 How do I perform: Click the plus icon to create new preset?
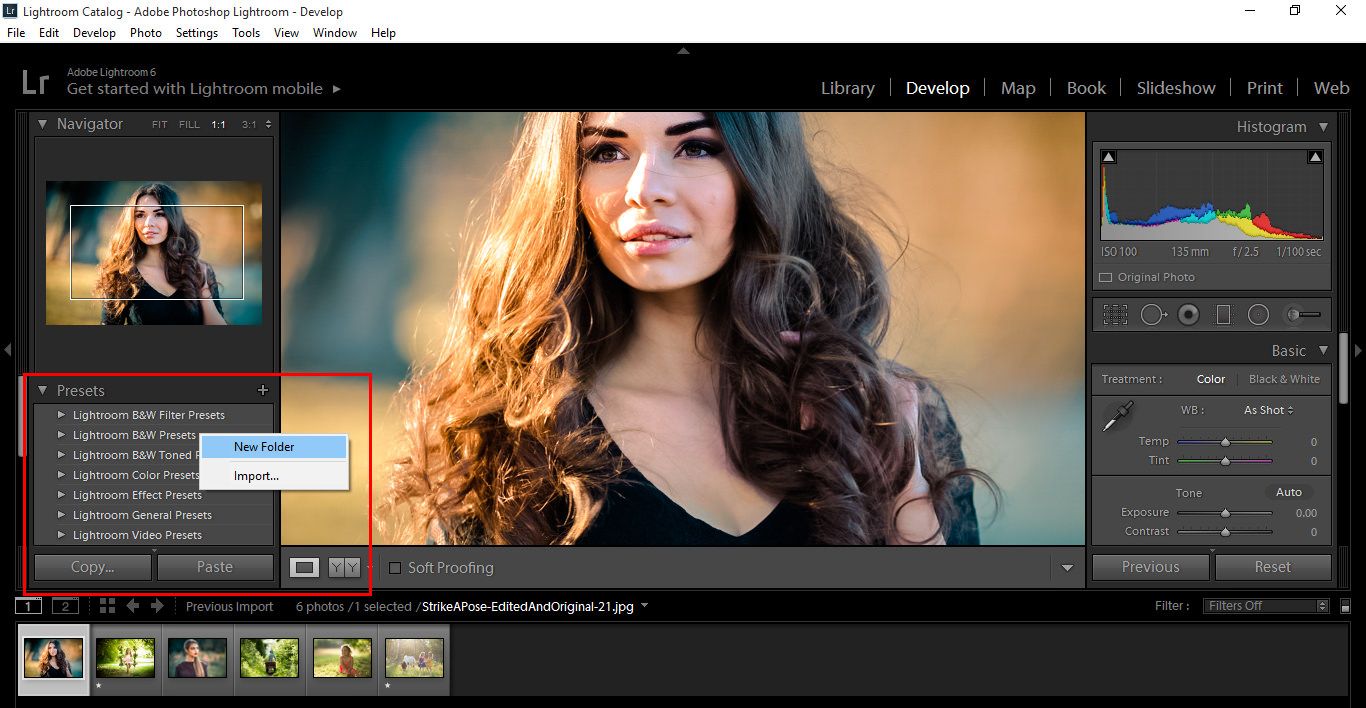coord(263,390)
